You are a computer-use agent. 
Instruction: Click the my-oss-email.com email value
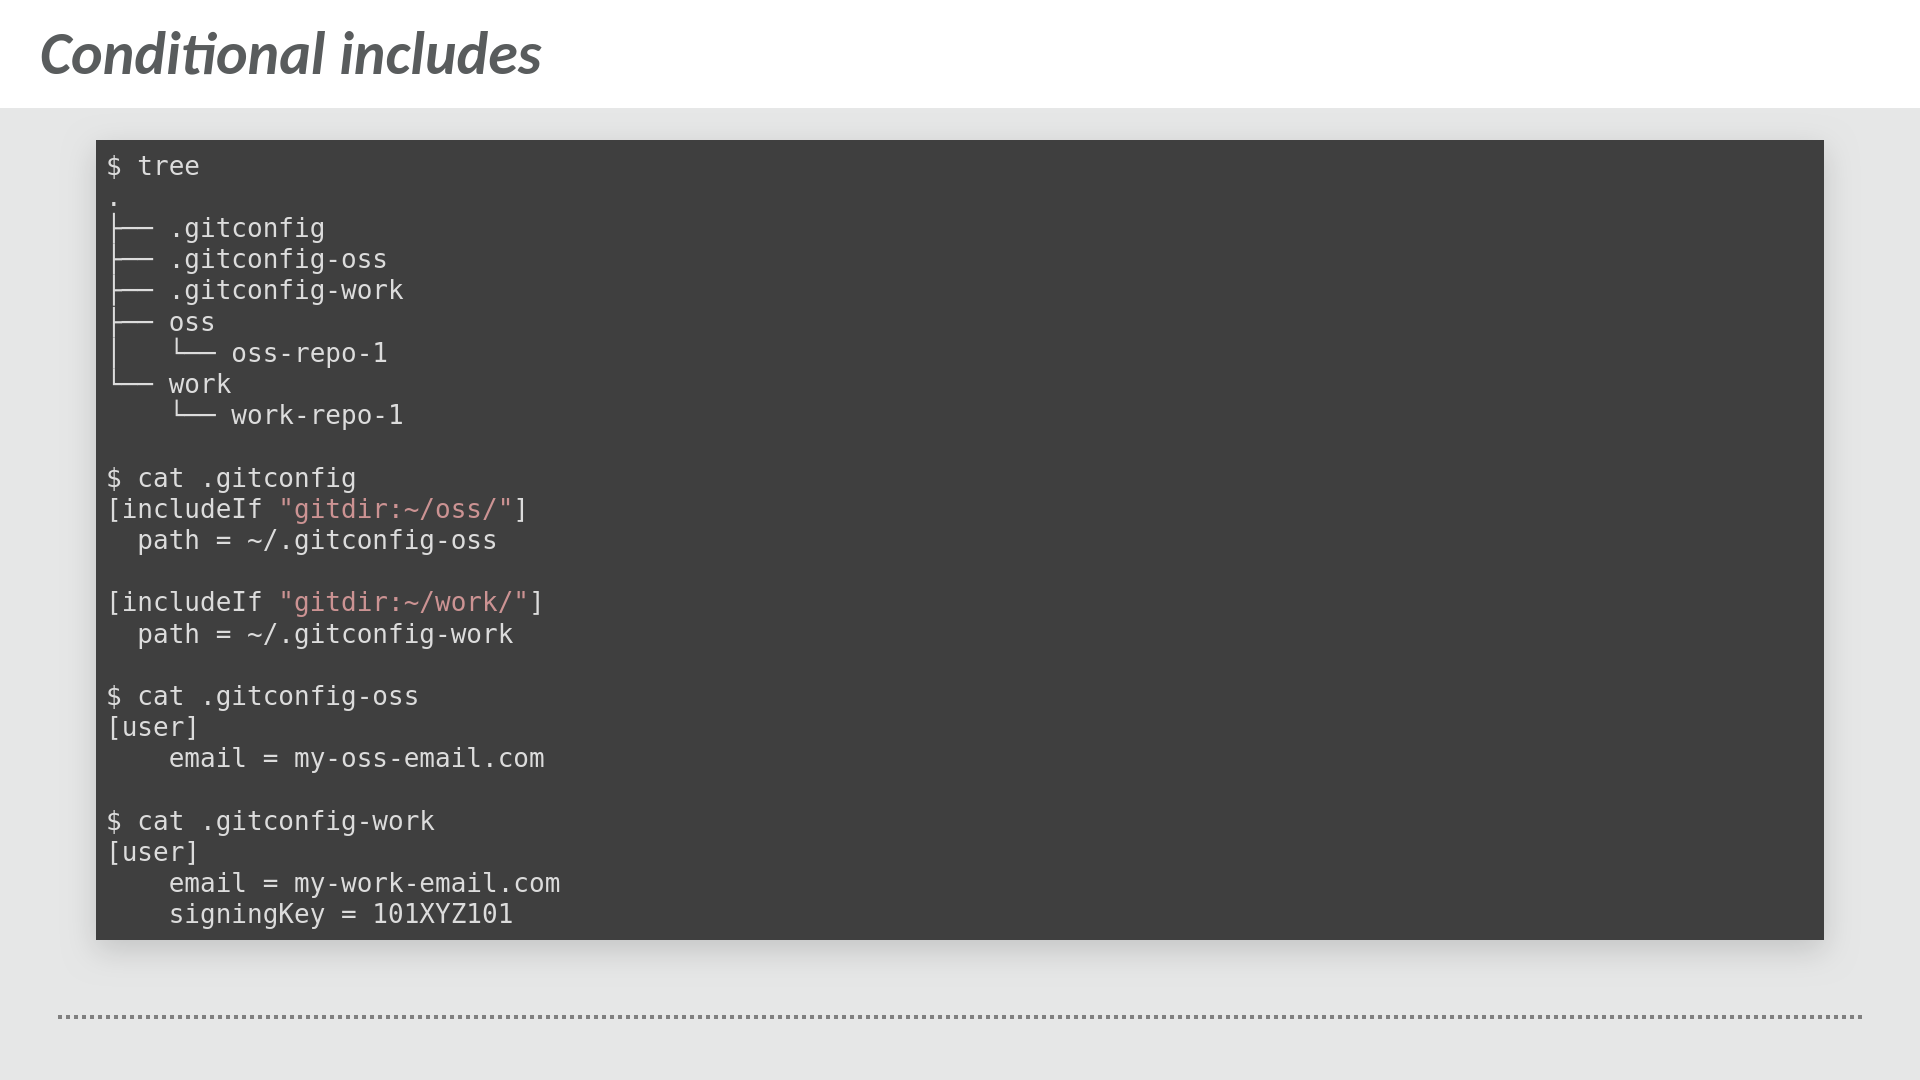418,759
